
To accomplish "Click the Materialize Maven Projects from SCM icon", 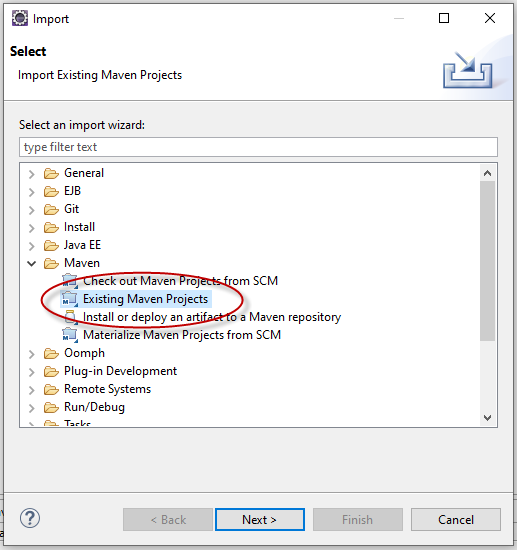I will (70, 335).
